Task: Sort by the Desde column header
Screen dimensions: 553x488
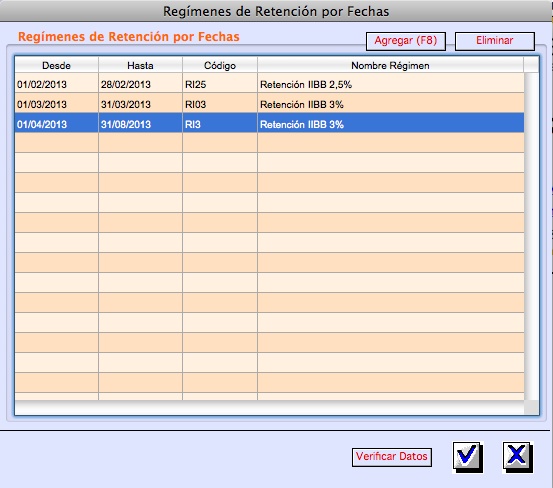Action: pyautogui.click(x=56, y=66)
